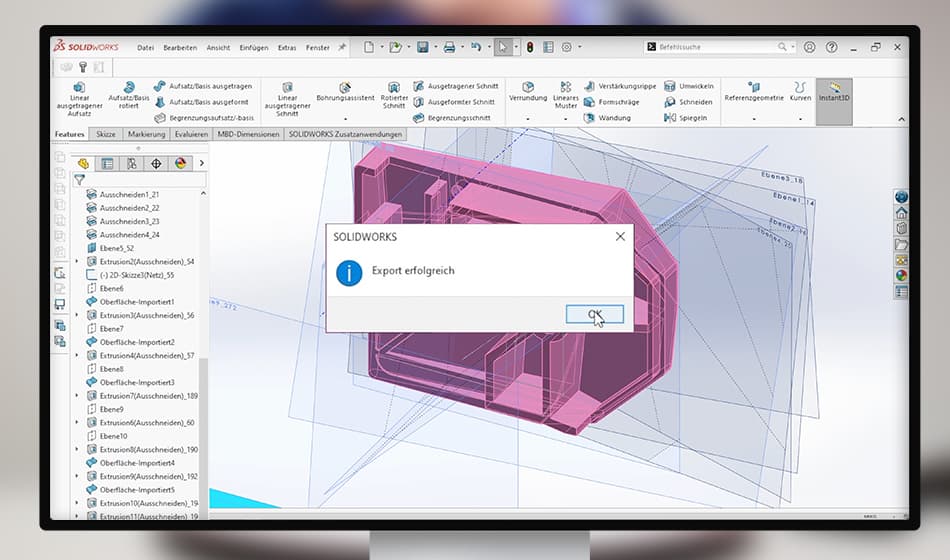Click the print icon
950x560 pixels.
pyautogui.click(x=449, y=47)
